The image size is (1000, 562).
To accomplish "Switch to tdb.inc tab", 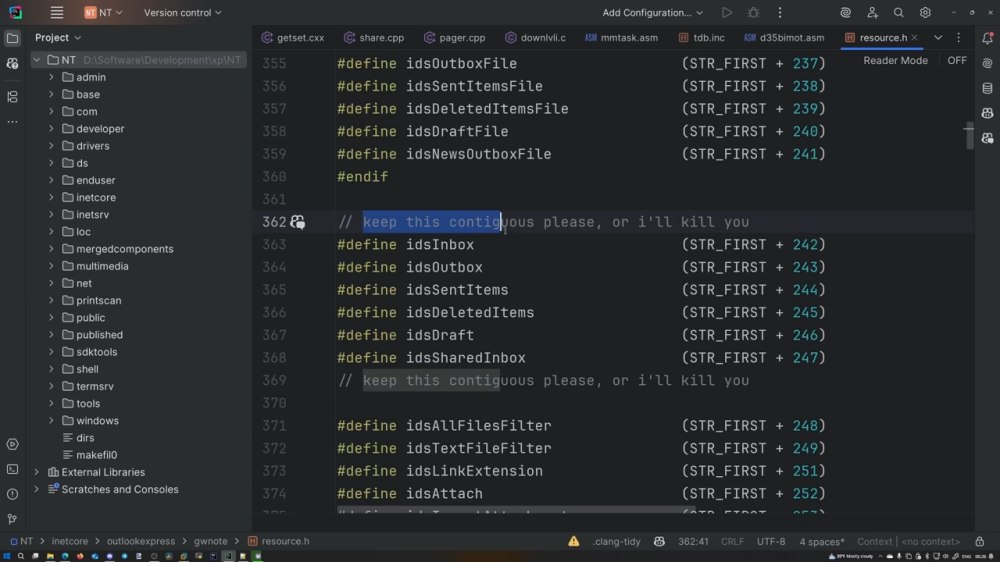I will coord(702,38).
